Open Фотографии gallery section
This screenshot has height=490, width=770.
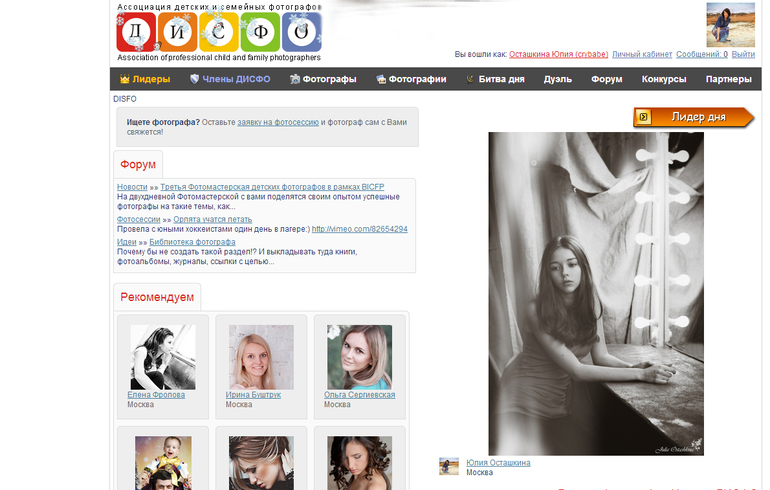click(x=411, y=79)
